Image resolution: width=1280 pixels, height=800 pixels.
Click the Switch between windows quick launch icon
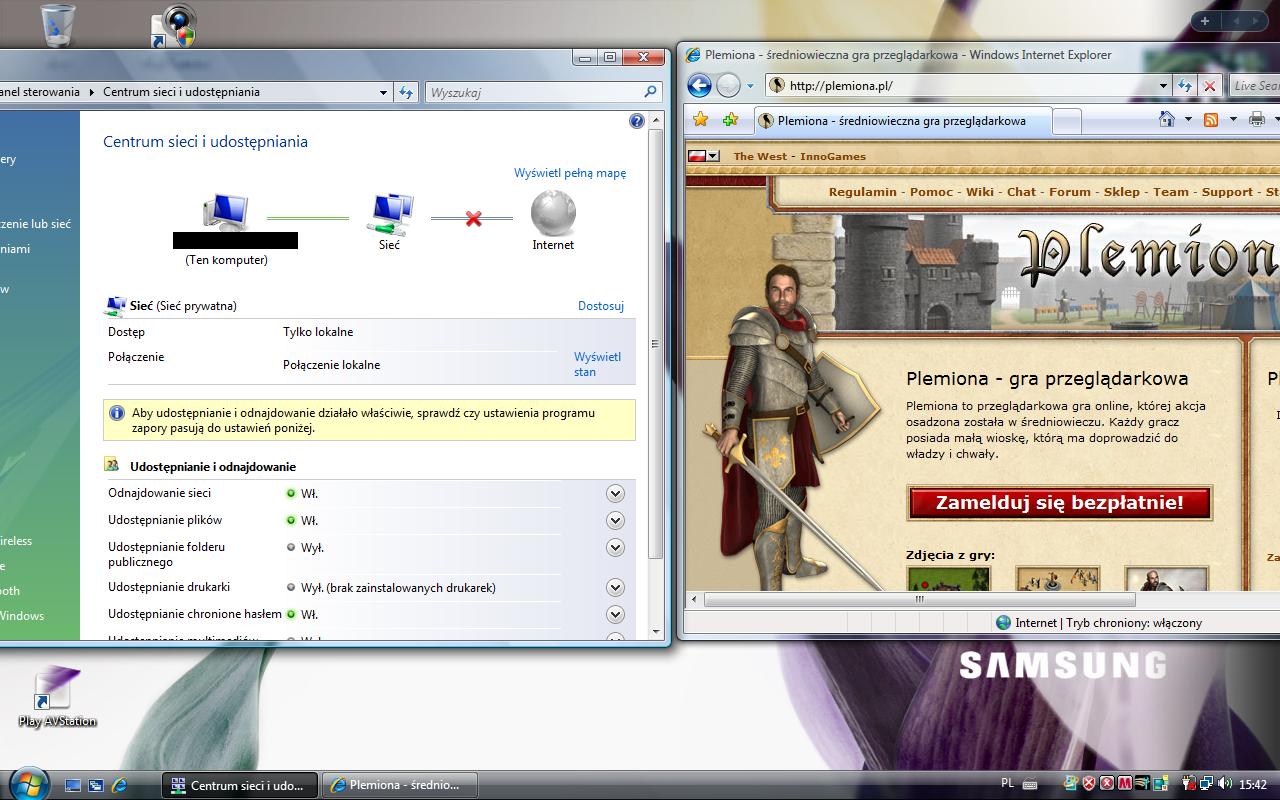96,785
